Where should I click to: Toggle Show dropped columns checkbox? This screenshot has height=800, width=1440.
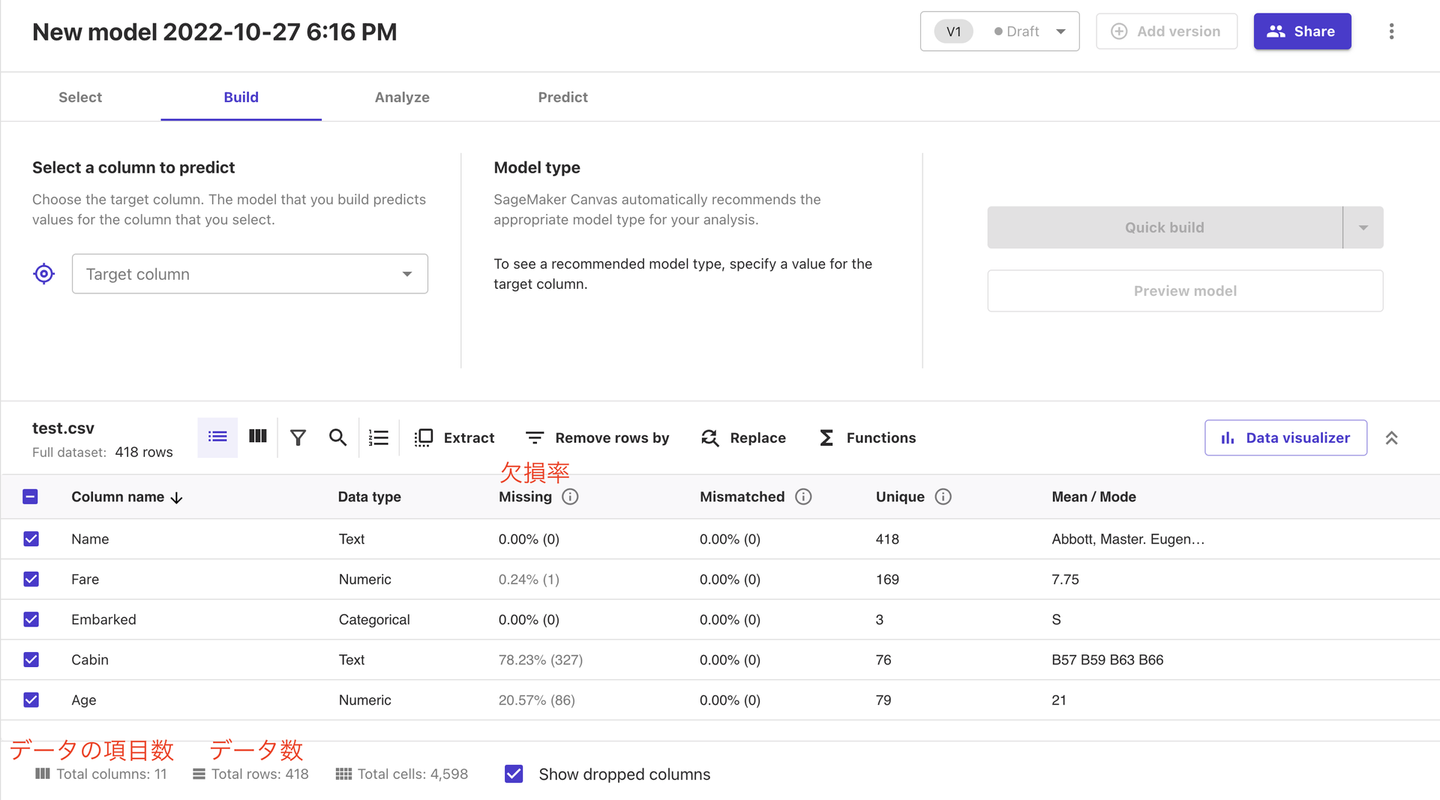(514, 774)
